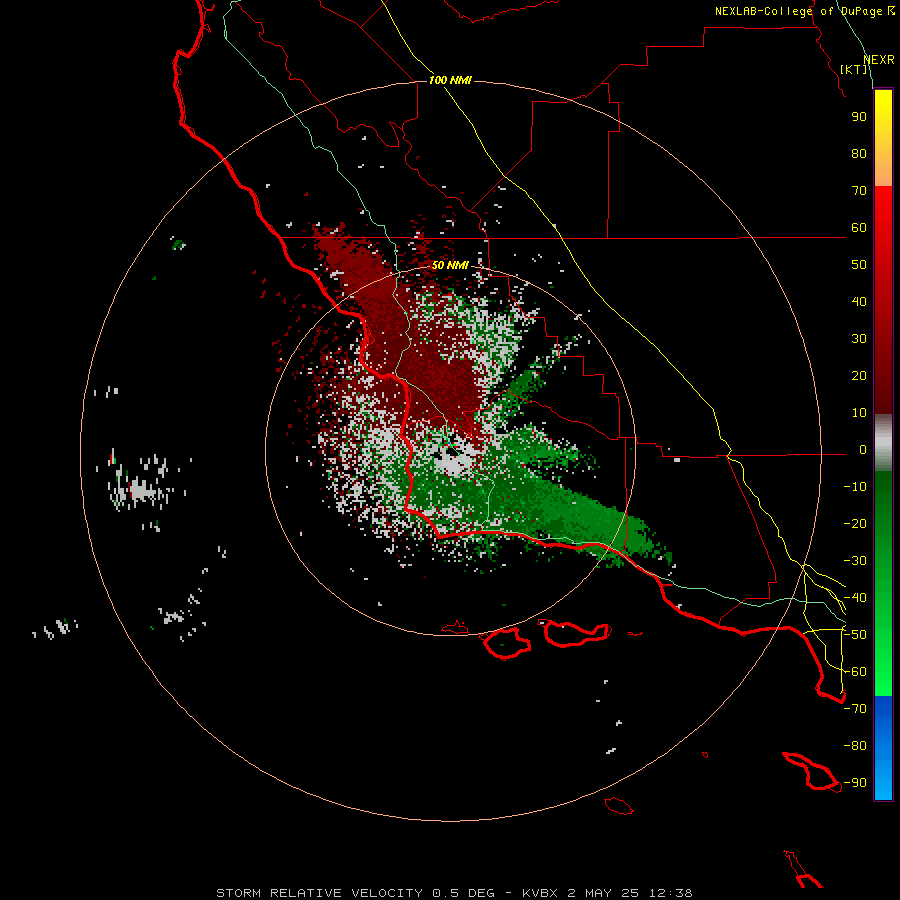Click the 90 value on the velocity scale

(x=859, y=117)
